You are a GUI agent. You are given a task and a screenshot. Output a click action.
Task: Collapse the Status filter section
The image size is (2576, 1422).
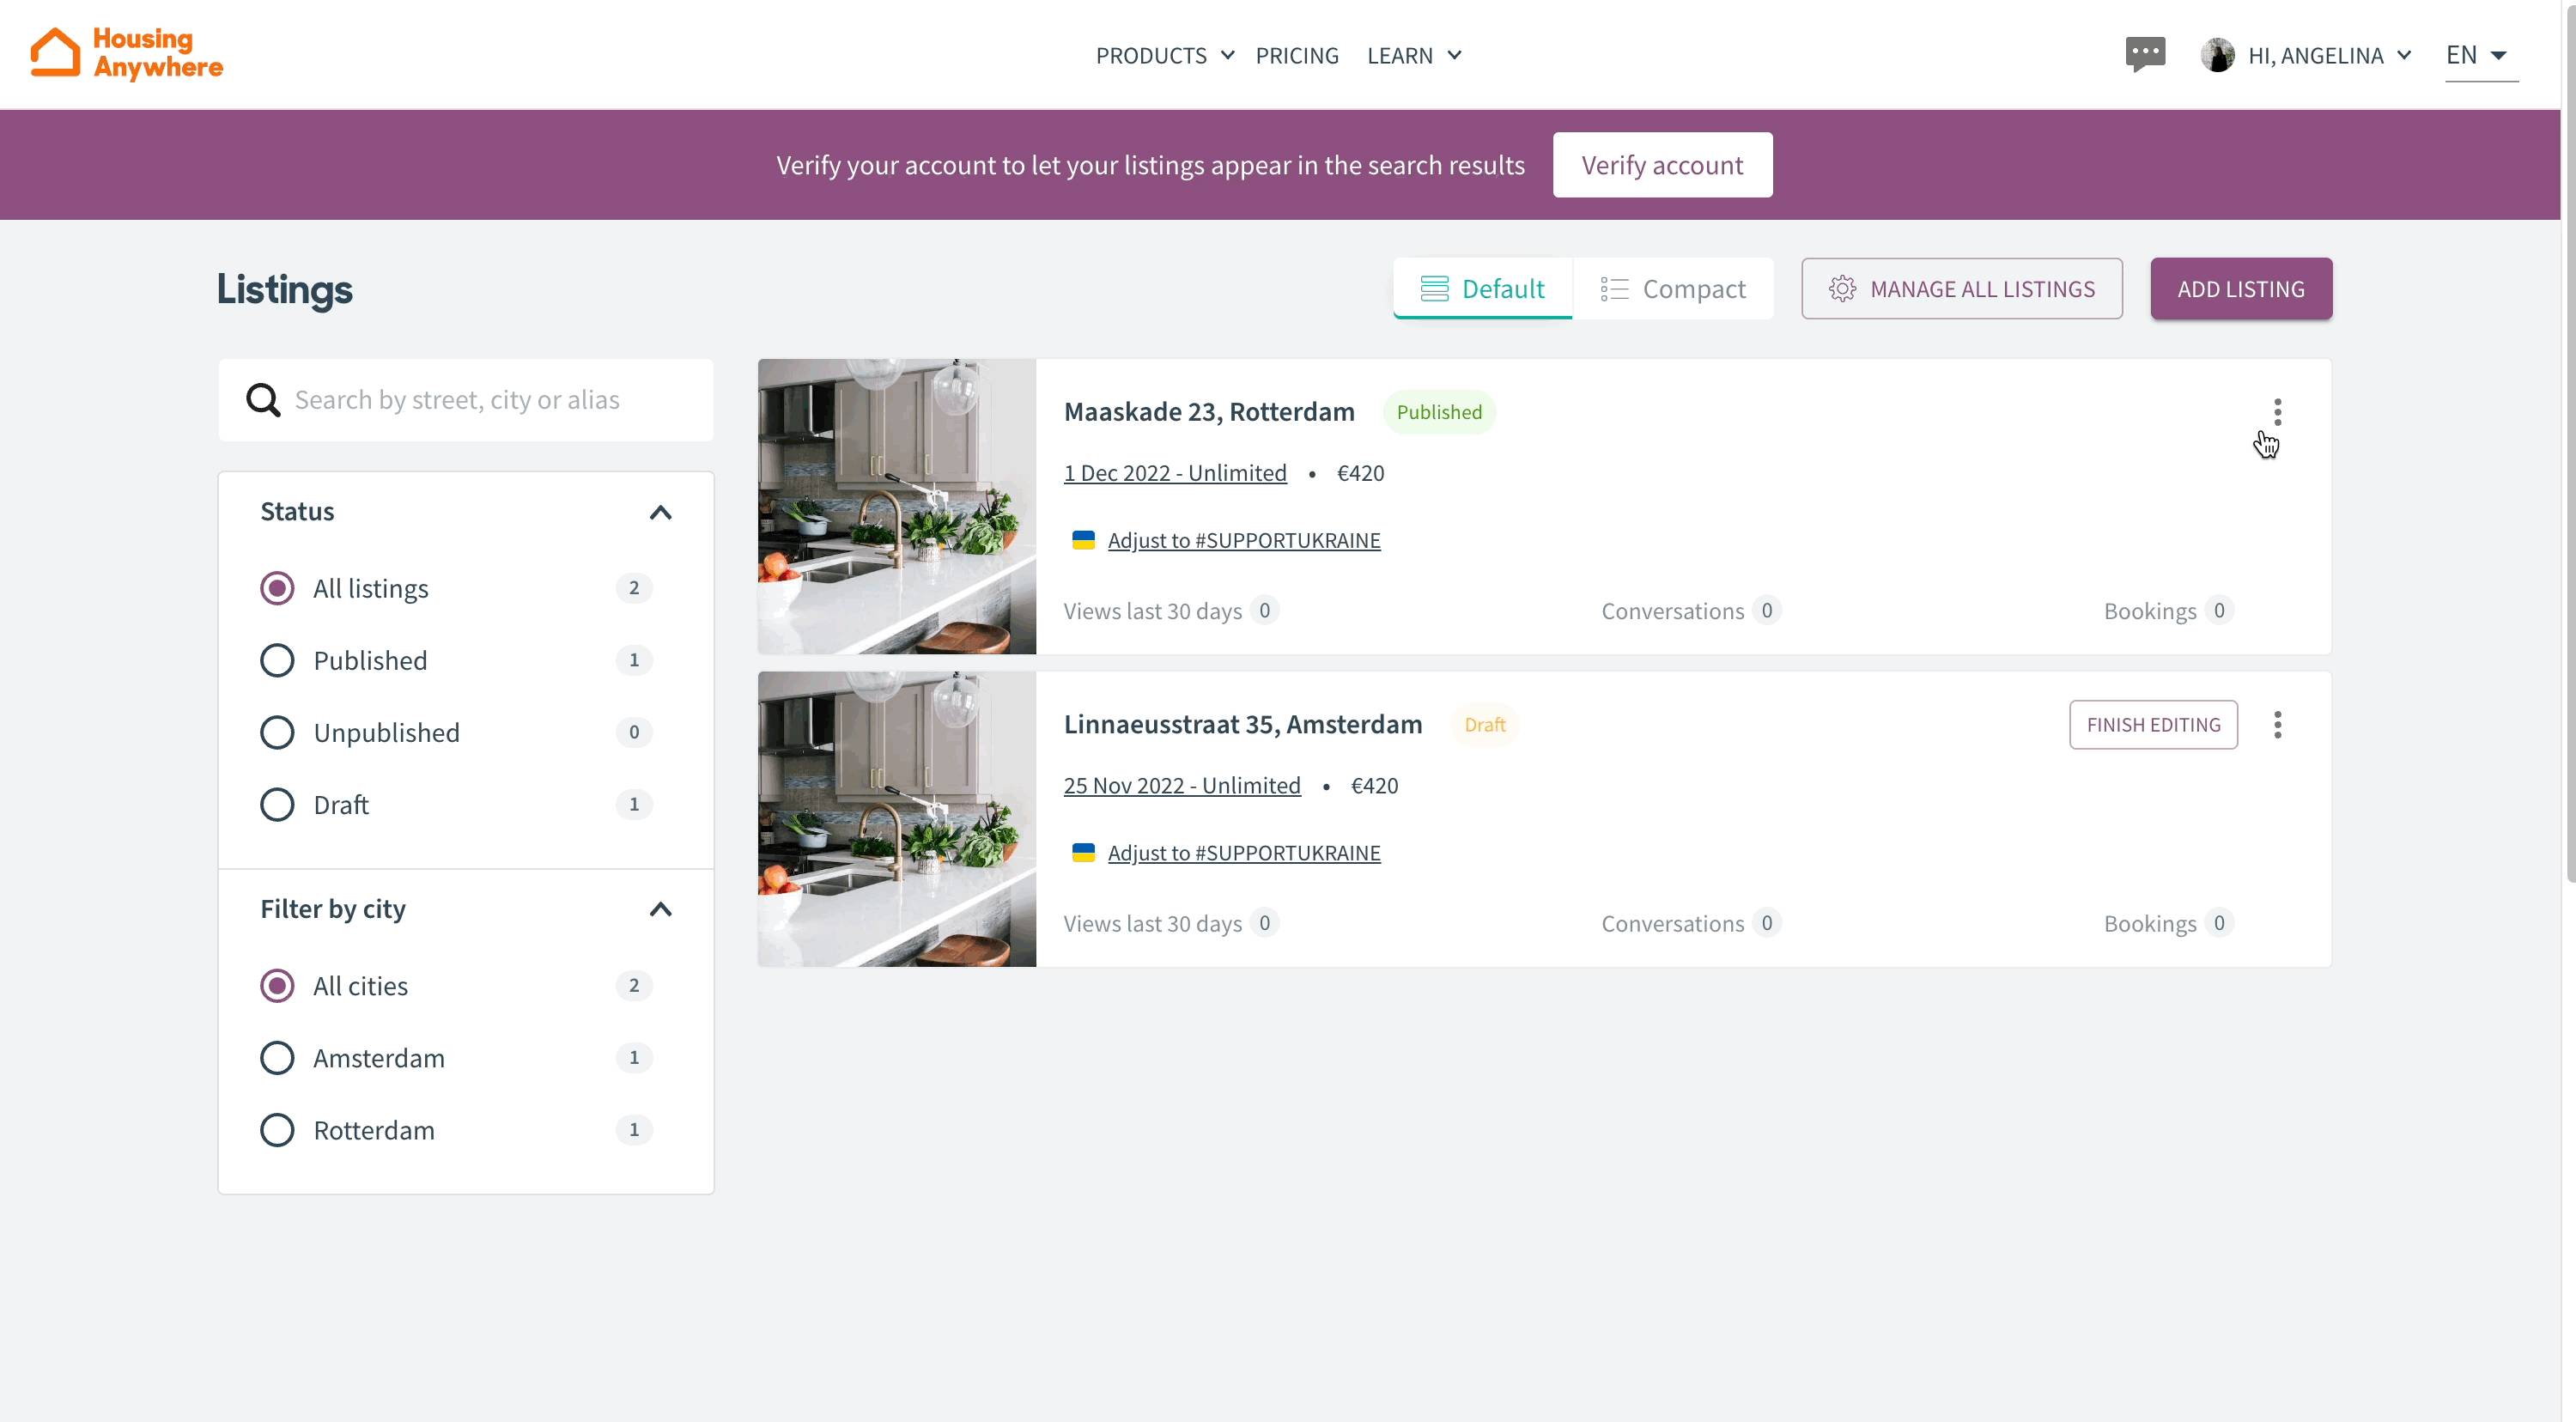[660, 513]
